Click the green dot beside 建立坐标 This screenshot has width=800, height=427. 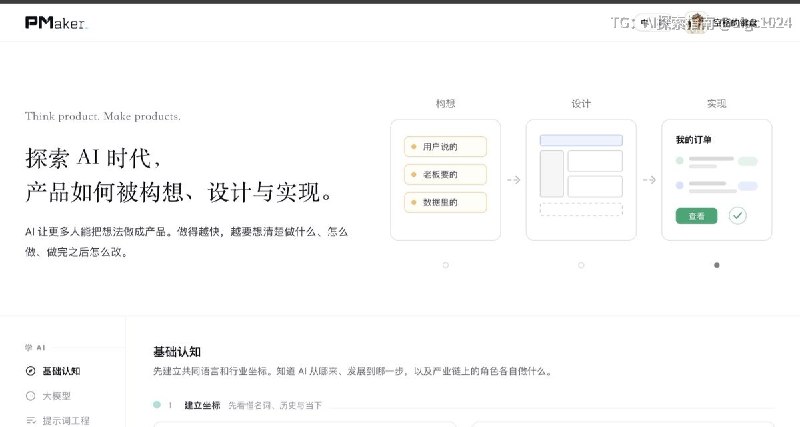point(157,405)
